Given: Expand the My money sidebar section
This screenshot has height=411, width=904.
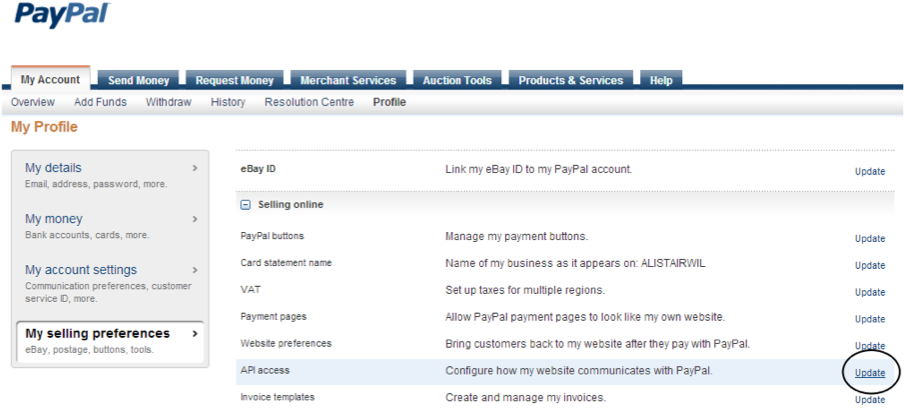Looking at the screenshot, I should point(110,226).
